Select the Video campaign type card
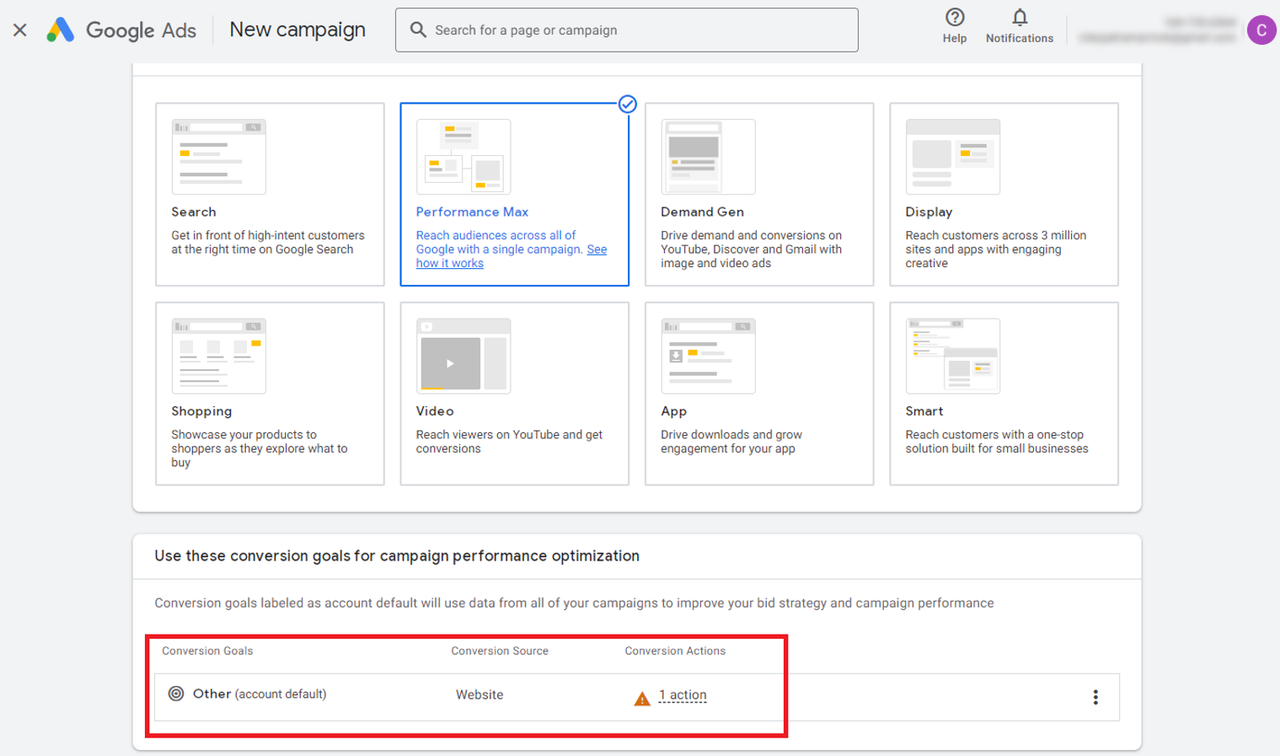This screenshot has width=1280, height=756. (515, 394)
